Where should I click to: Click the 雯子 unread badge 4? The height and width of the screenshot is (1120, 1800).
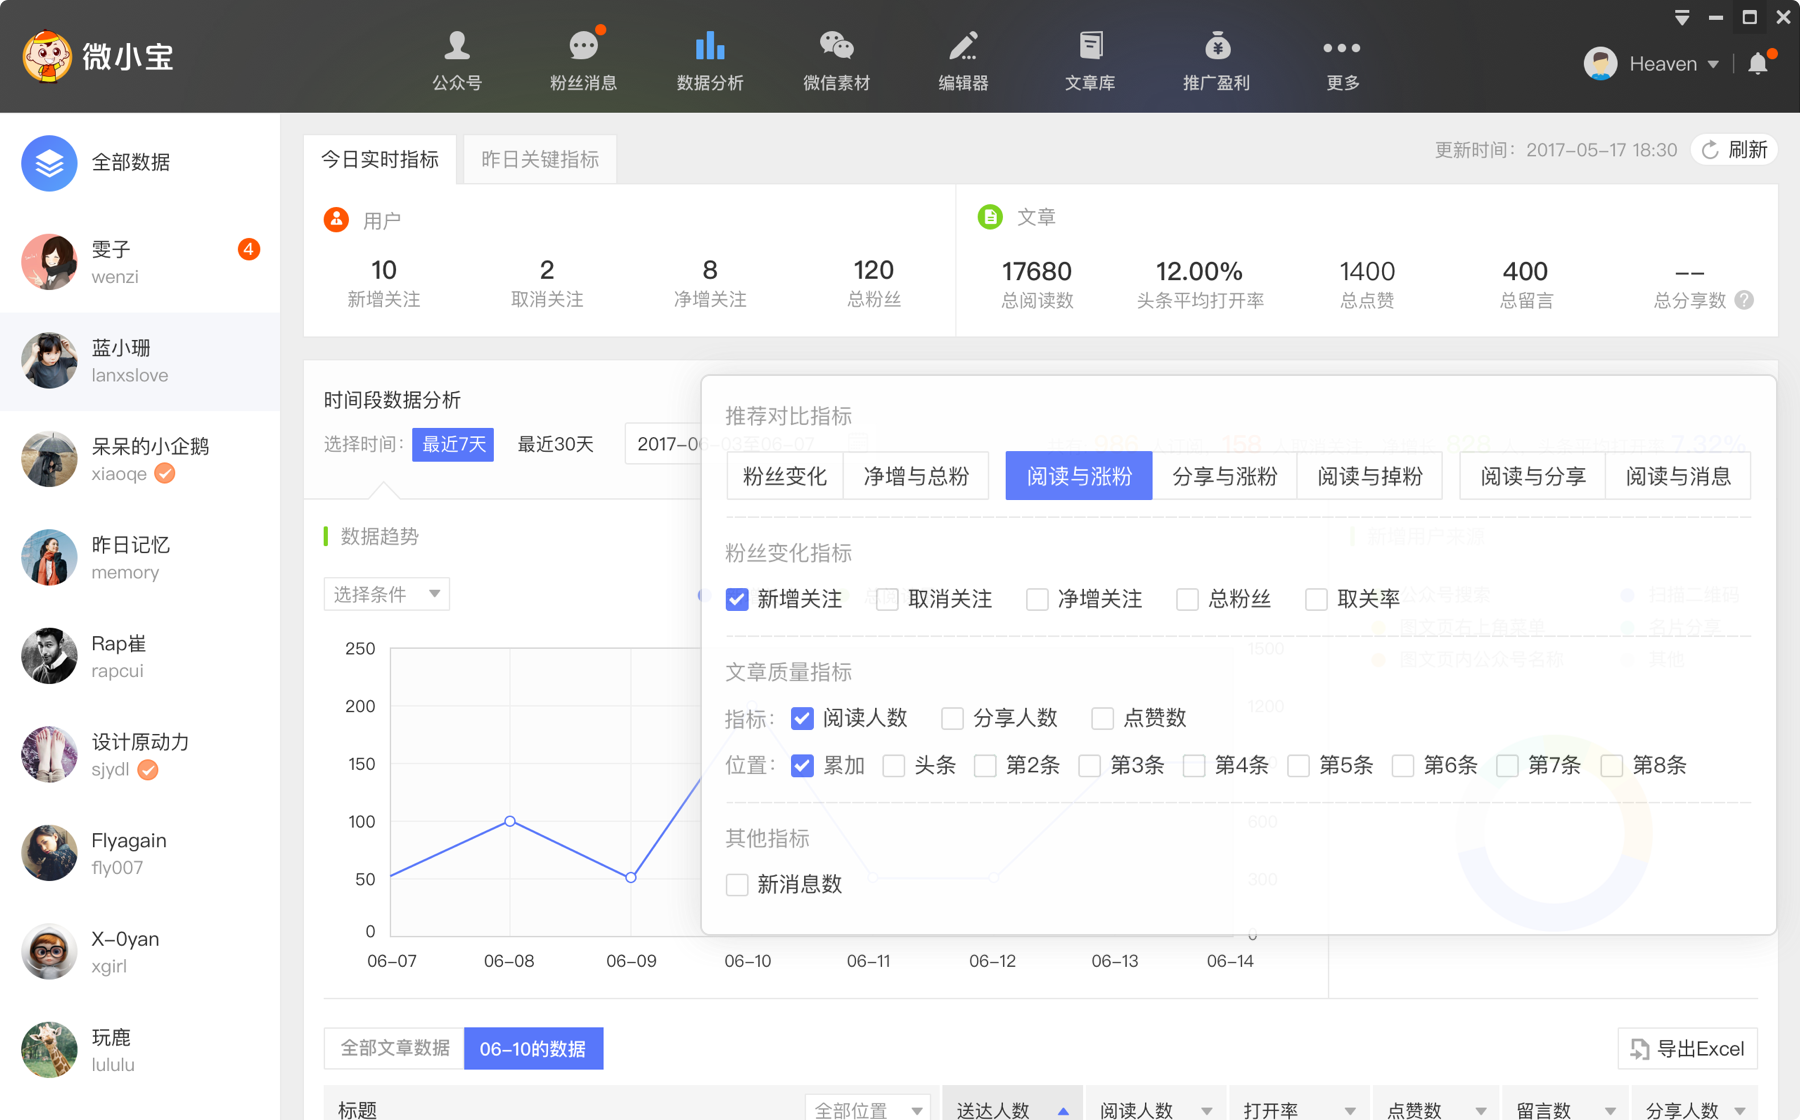pos(248,249)
